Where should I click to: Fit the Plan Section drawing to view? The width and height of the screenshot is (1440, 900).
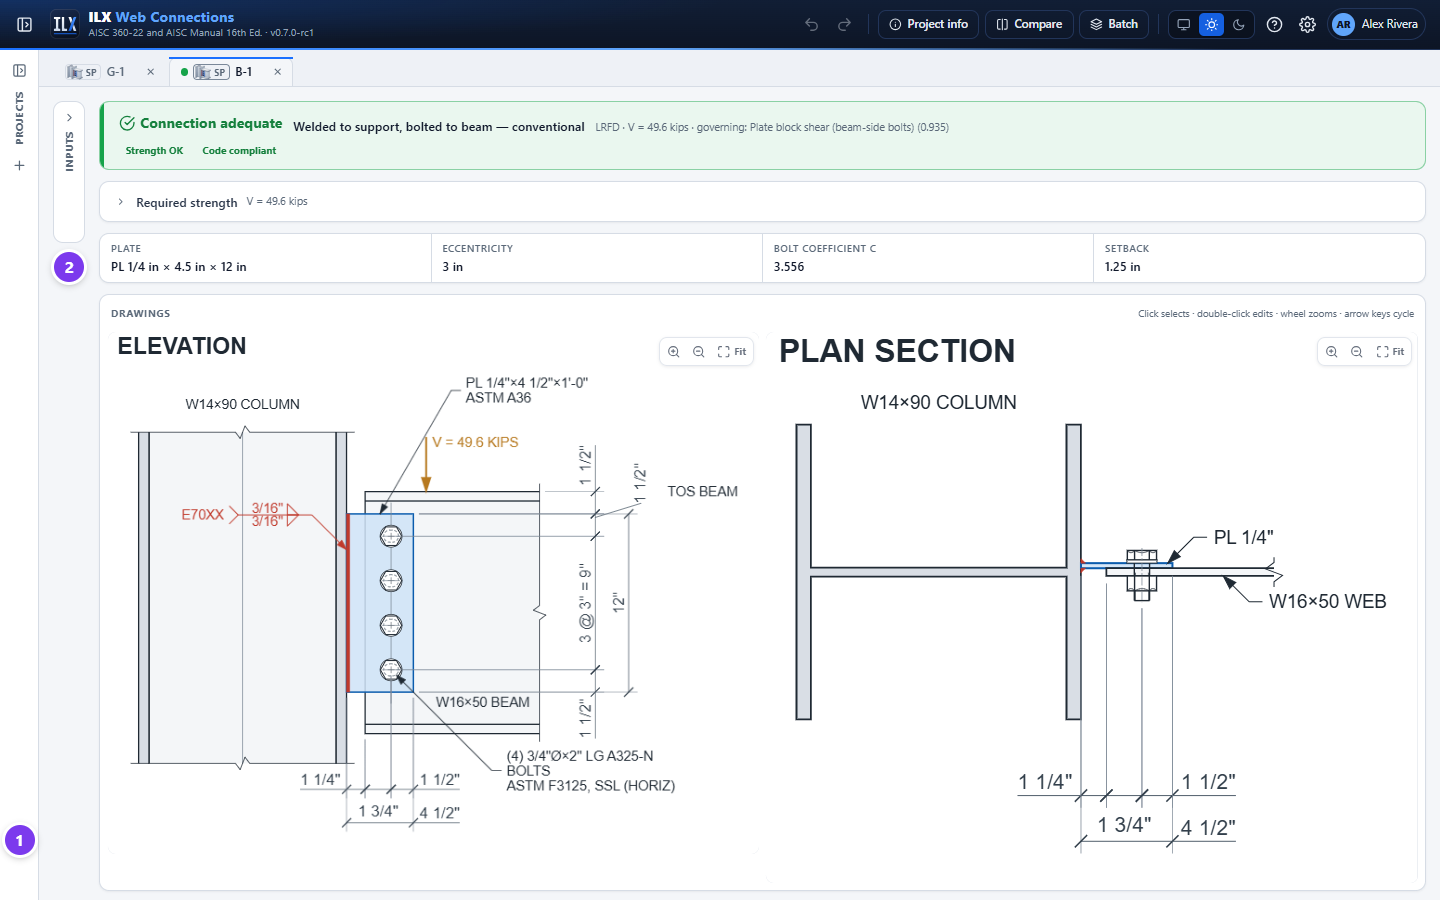pyautogui.click(x=1390, y=352)
